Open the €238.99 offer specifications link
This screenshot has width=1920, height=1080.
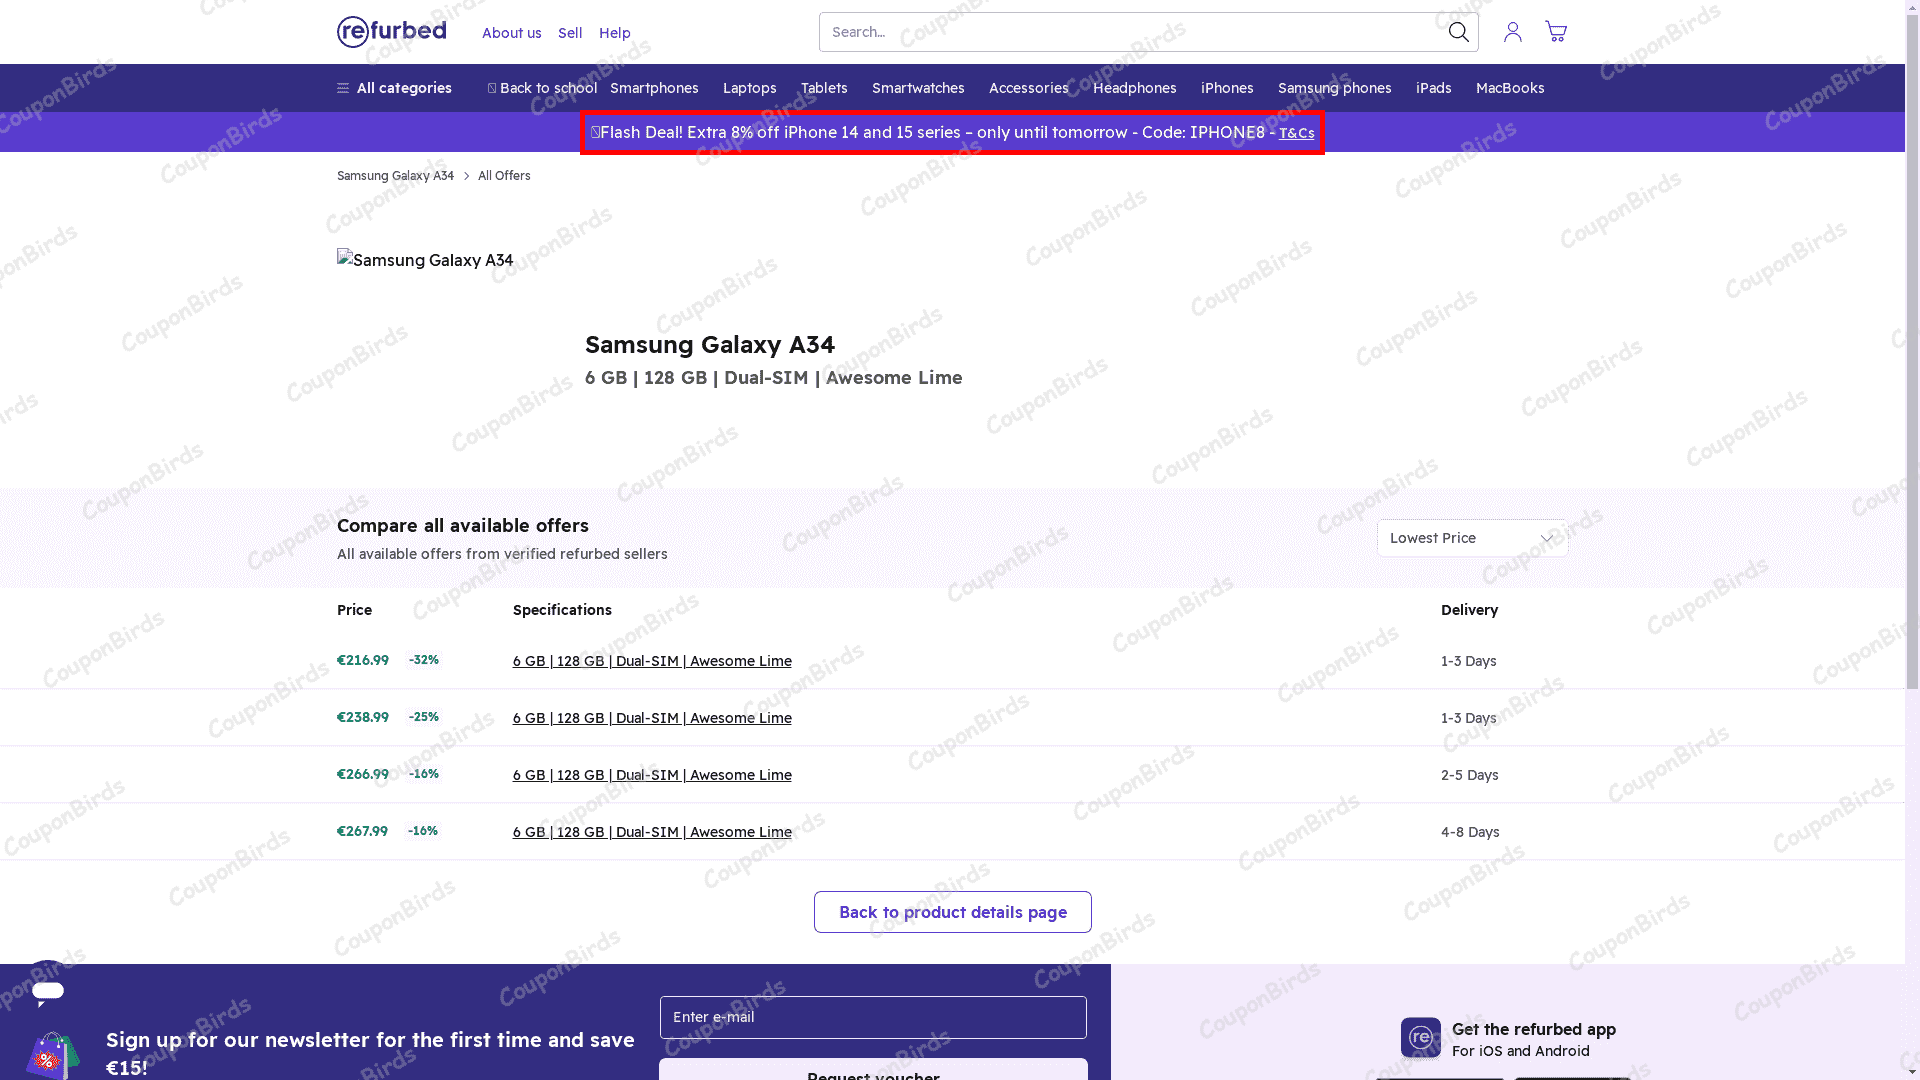652,718
